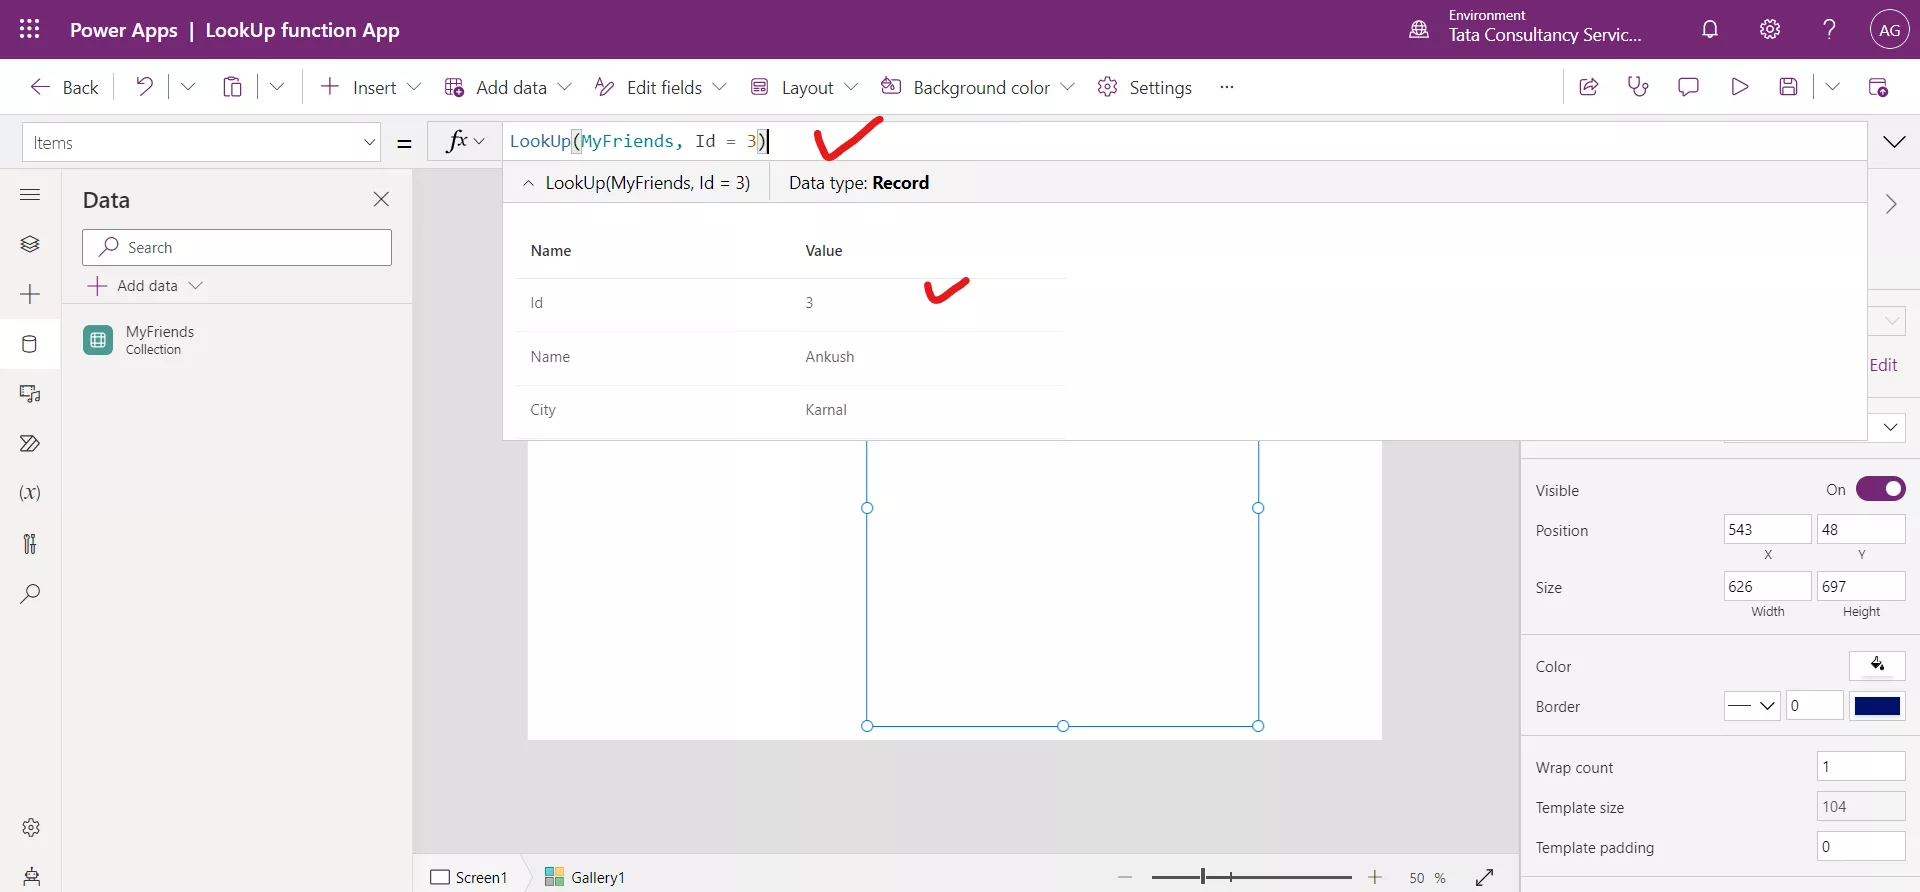
Task: Open the Insert menu
Action: tap(370, 87)
